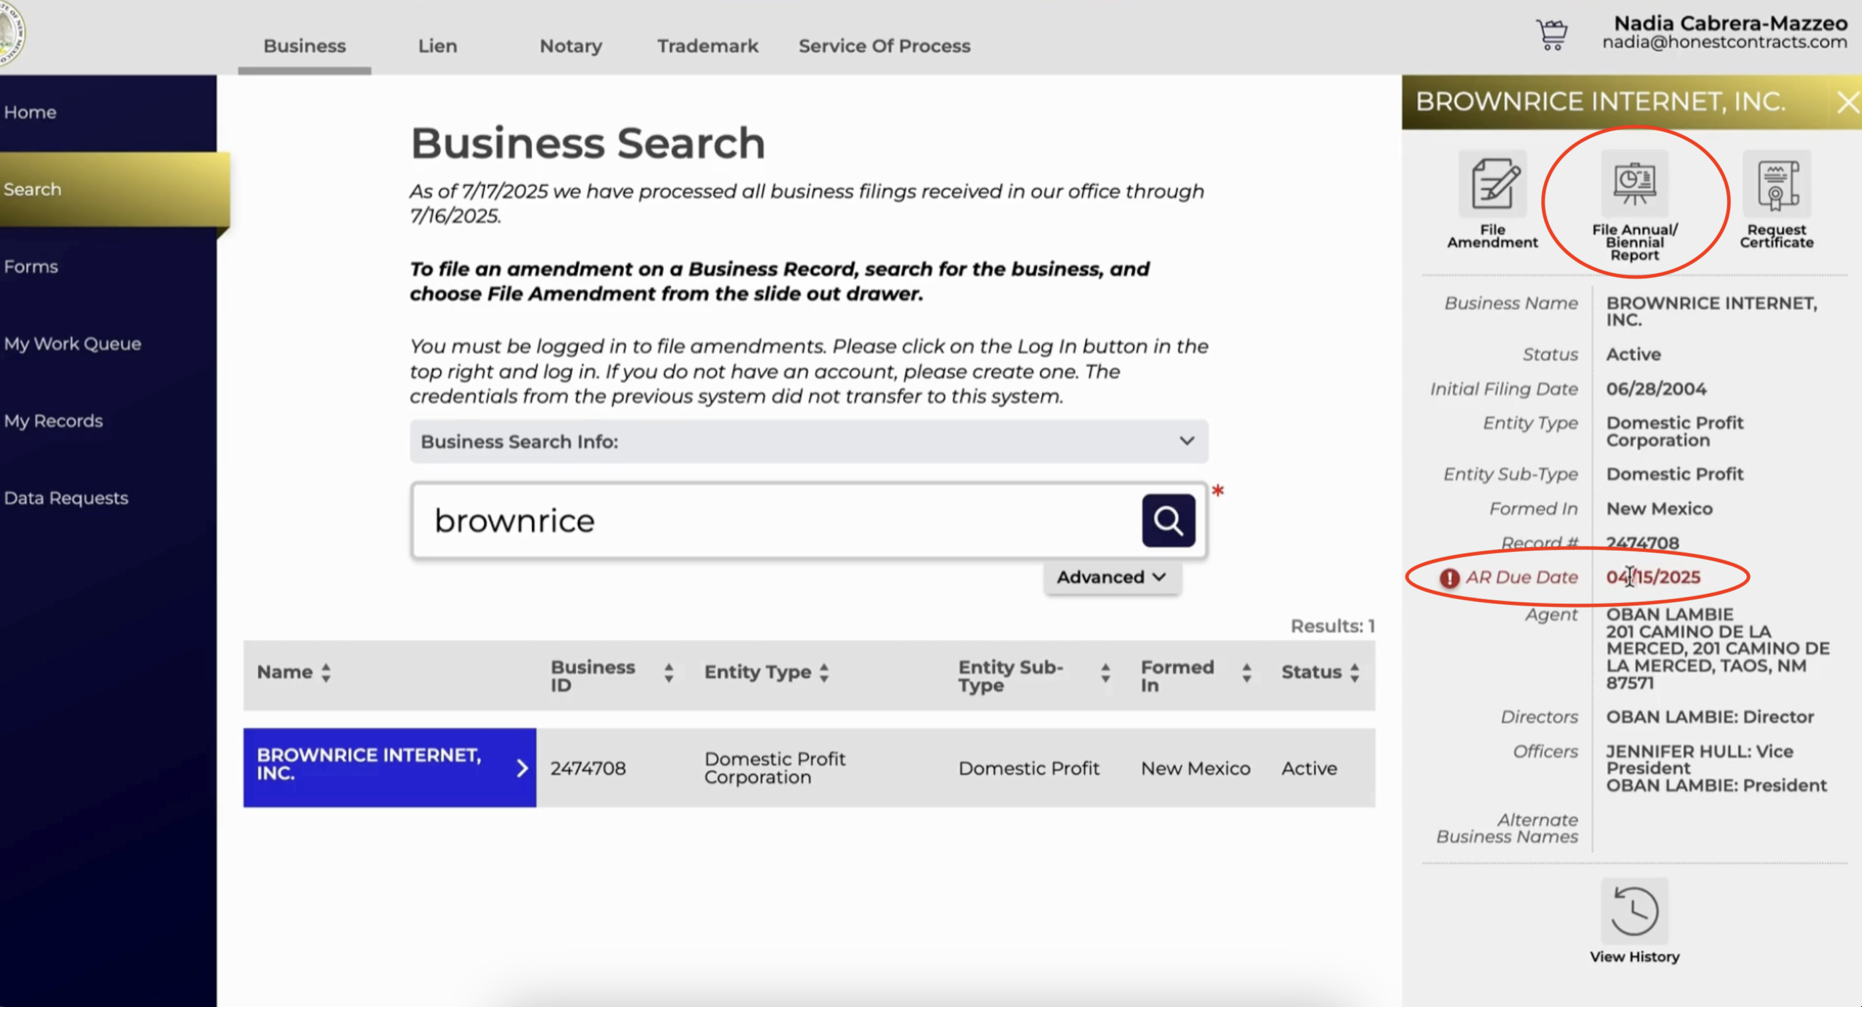This screenshot has height=1010, width=1862.
Task: Open My Work Queue
Action: [x=72, y=344]
